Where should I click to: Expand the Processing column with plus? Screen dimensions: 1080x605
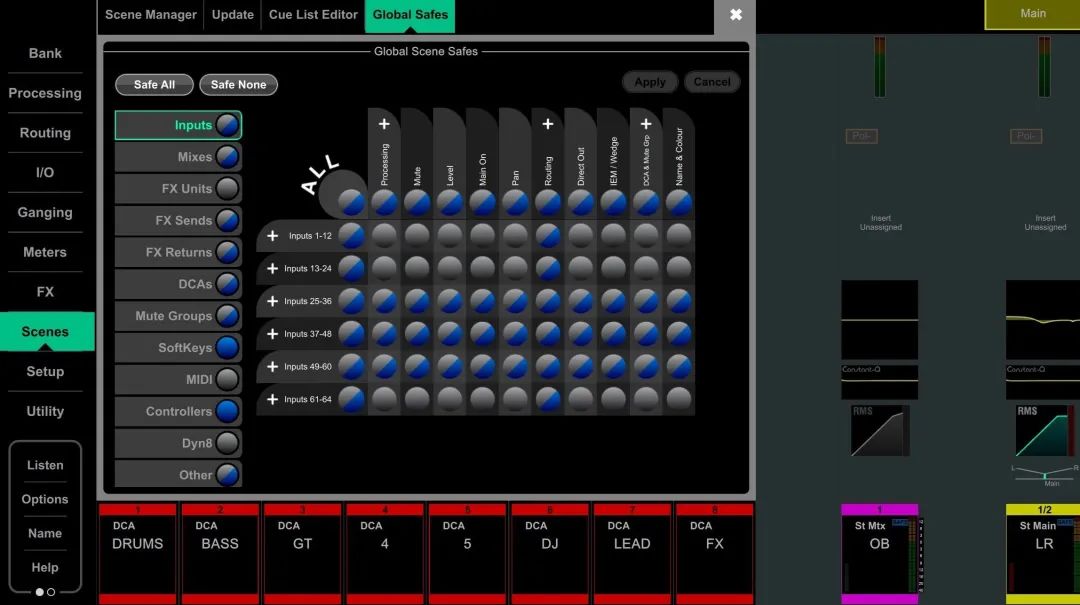[x=384, y=125]
